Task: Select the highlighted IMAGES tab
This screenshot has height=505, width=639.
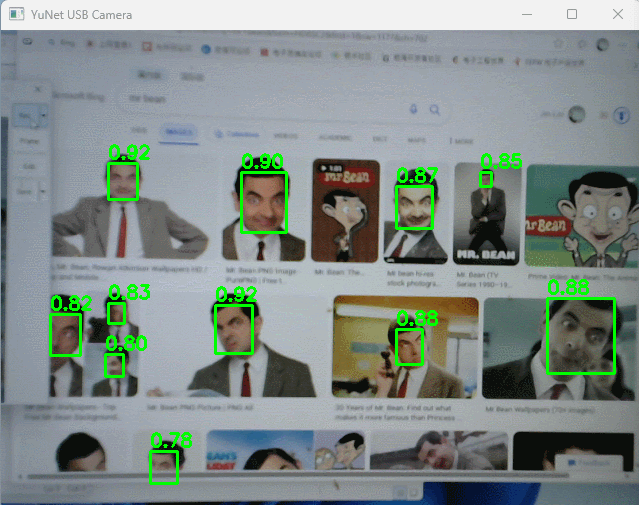Action: coord(180,133)
